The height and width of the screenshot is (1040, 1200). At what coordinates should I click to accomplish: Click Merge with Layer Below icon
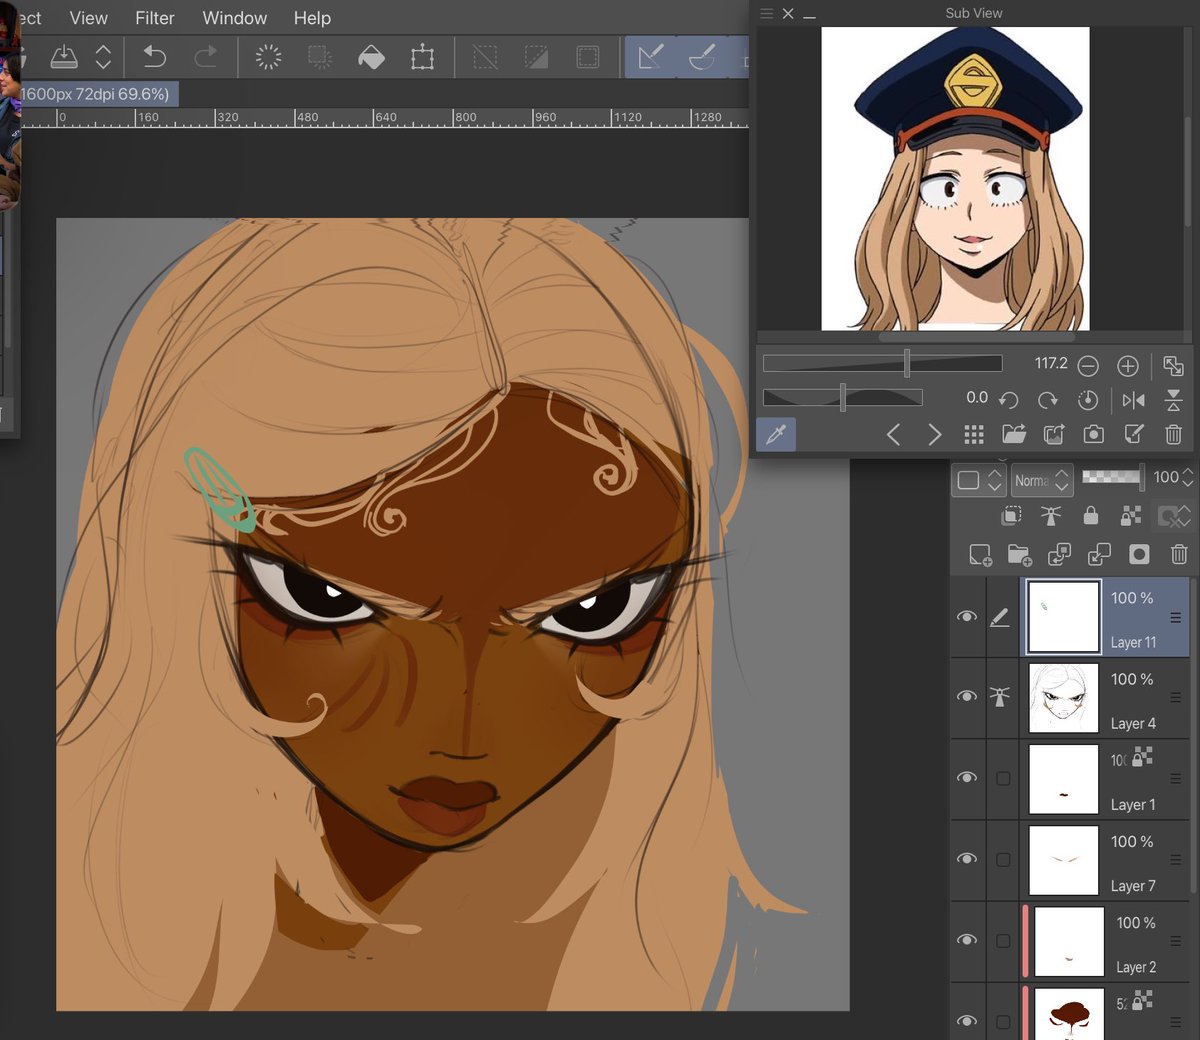click(x=1099, y=554)
